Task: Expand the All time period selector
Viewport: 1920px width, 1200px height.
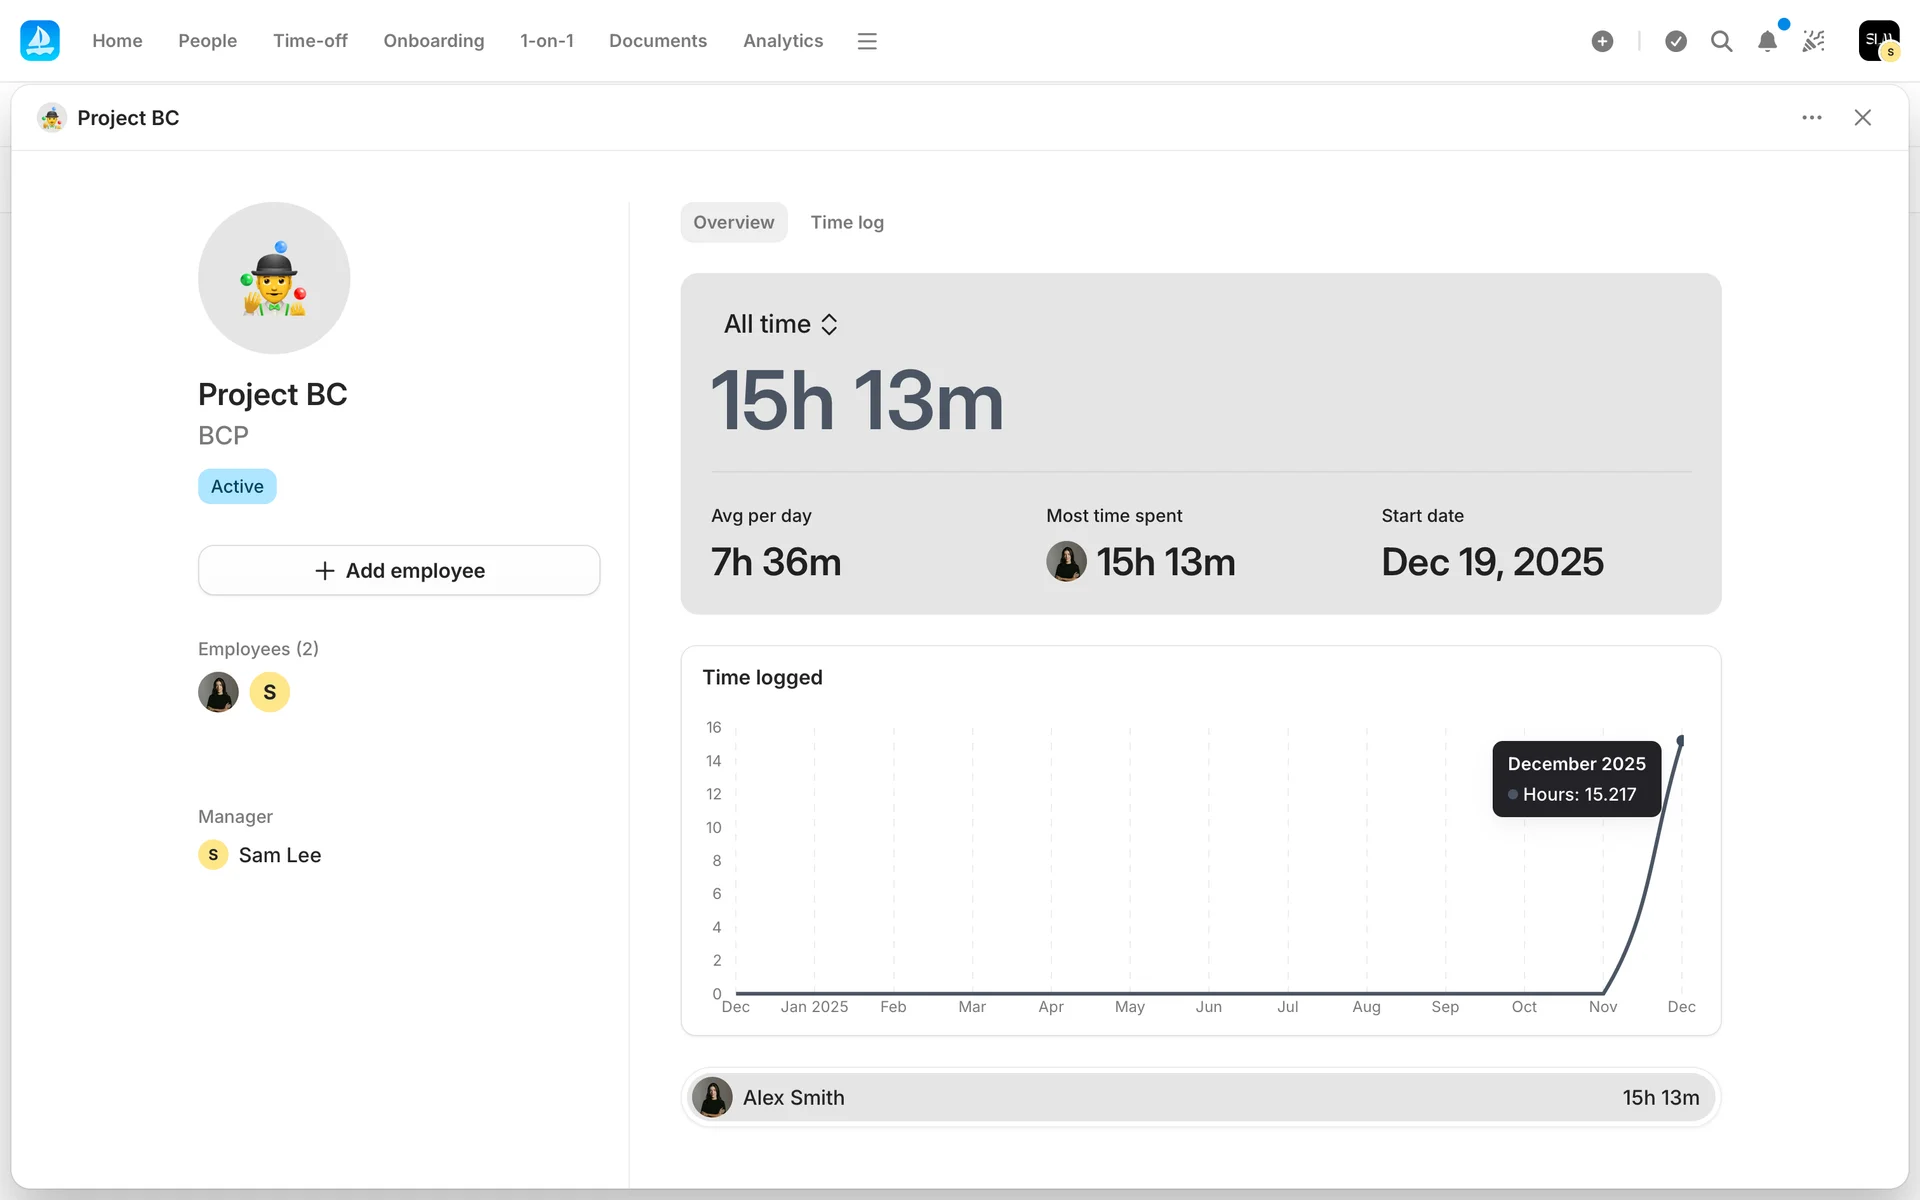Action: pos(781,324)
